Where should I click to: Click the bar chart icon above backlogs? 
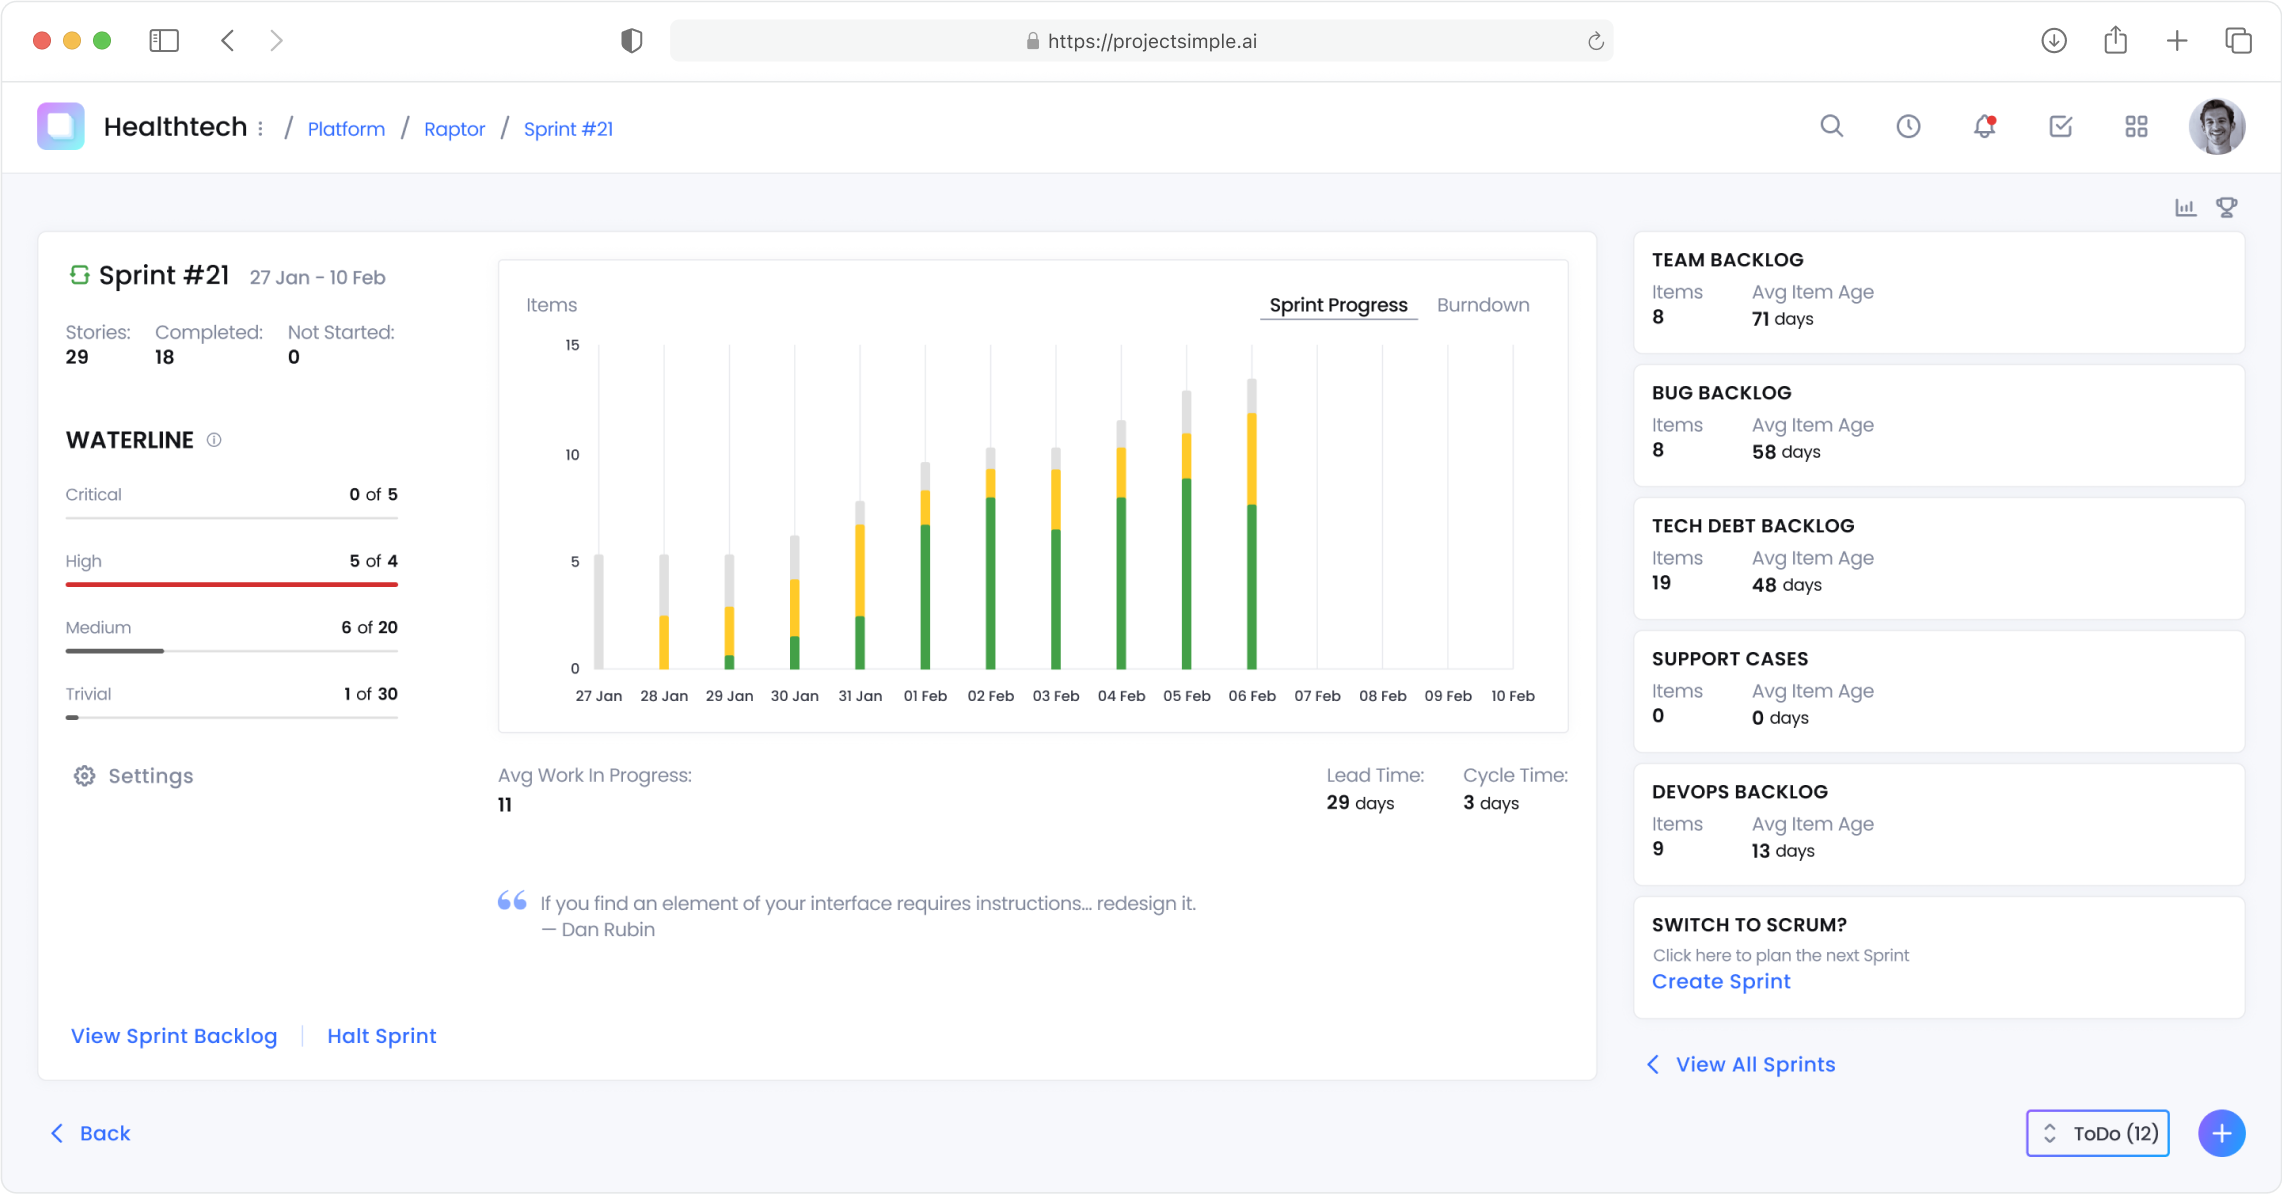pyautogui.click(x=2185, y=207)
